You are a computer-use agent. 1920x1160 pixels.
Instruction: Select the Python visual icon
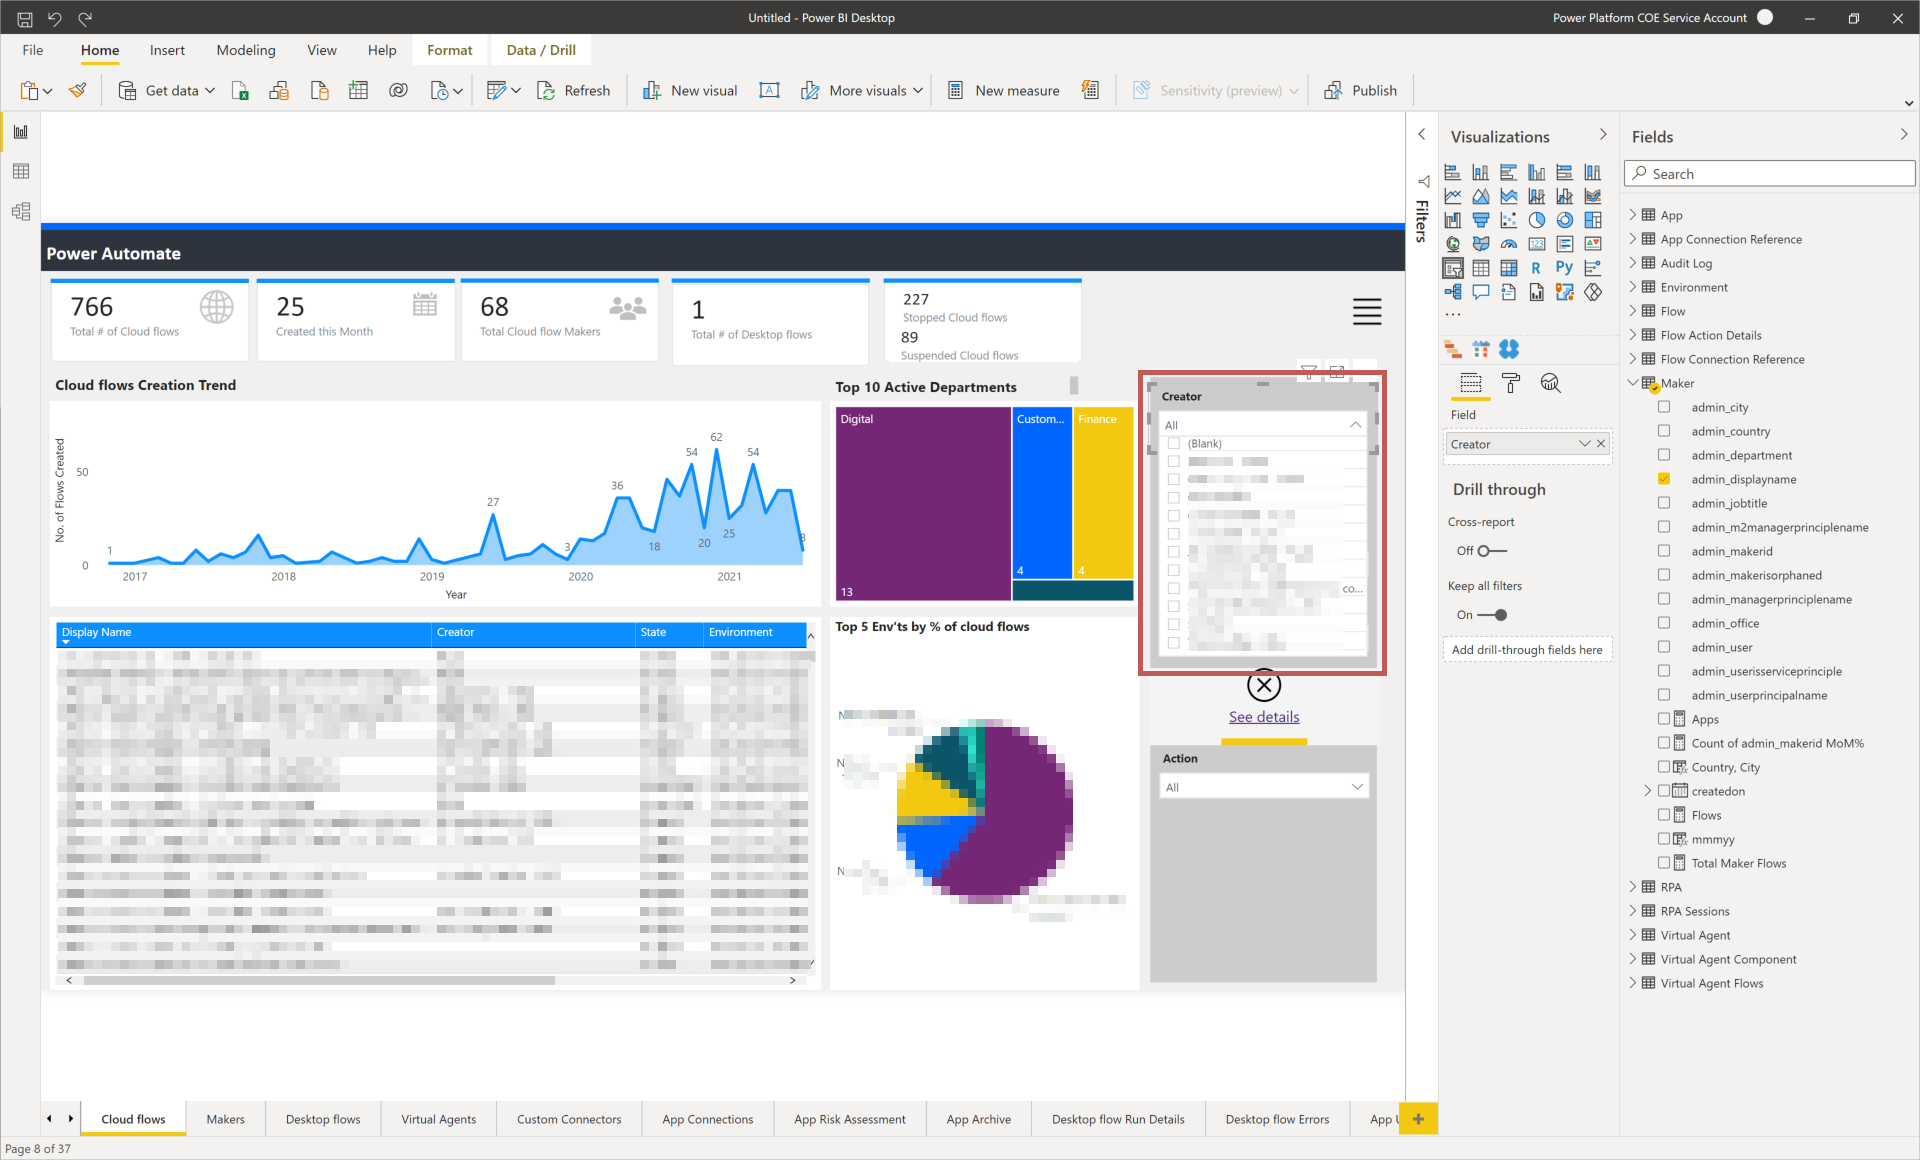(x=1564, y=267)
